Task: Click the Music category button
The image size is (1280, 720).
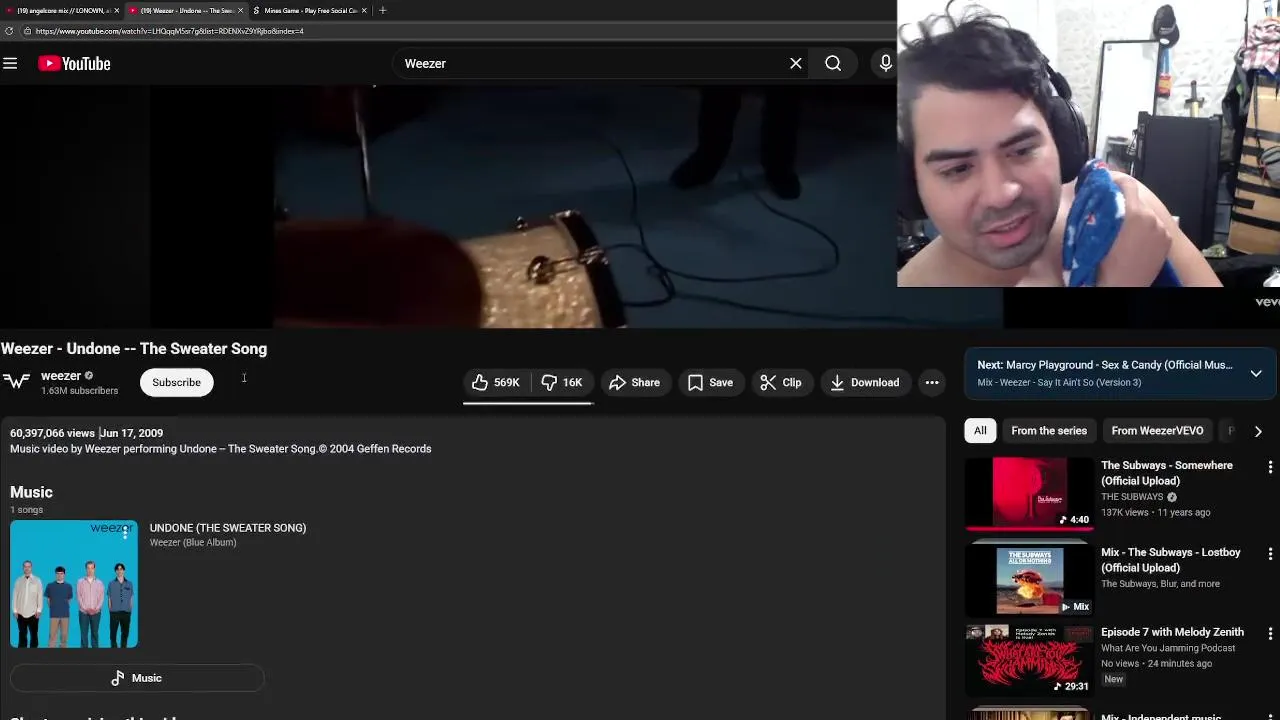Action: tap(137, 678)
